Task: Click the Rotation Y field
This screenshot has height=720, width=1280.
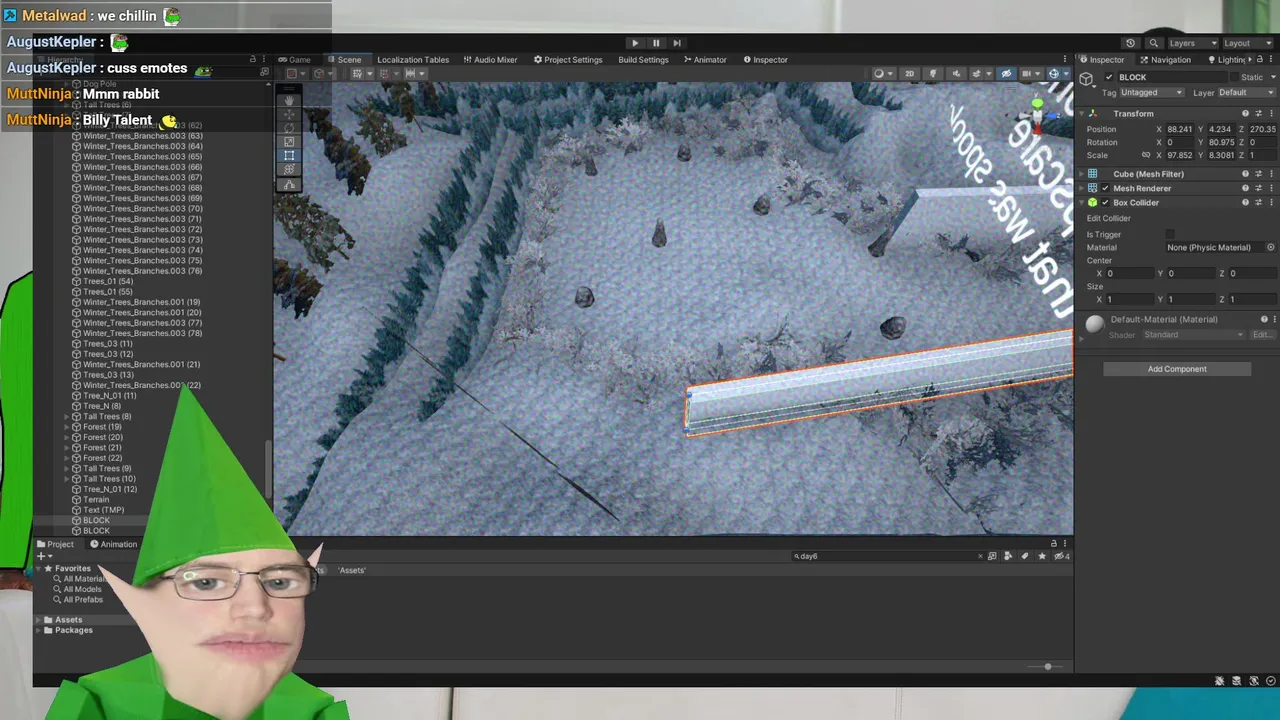Action: pos(1221,142)
